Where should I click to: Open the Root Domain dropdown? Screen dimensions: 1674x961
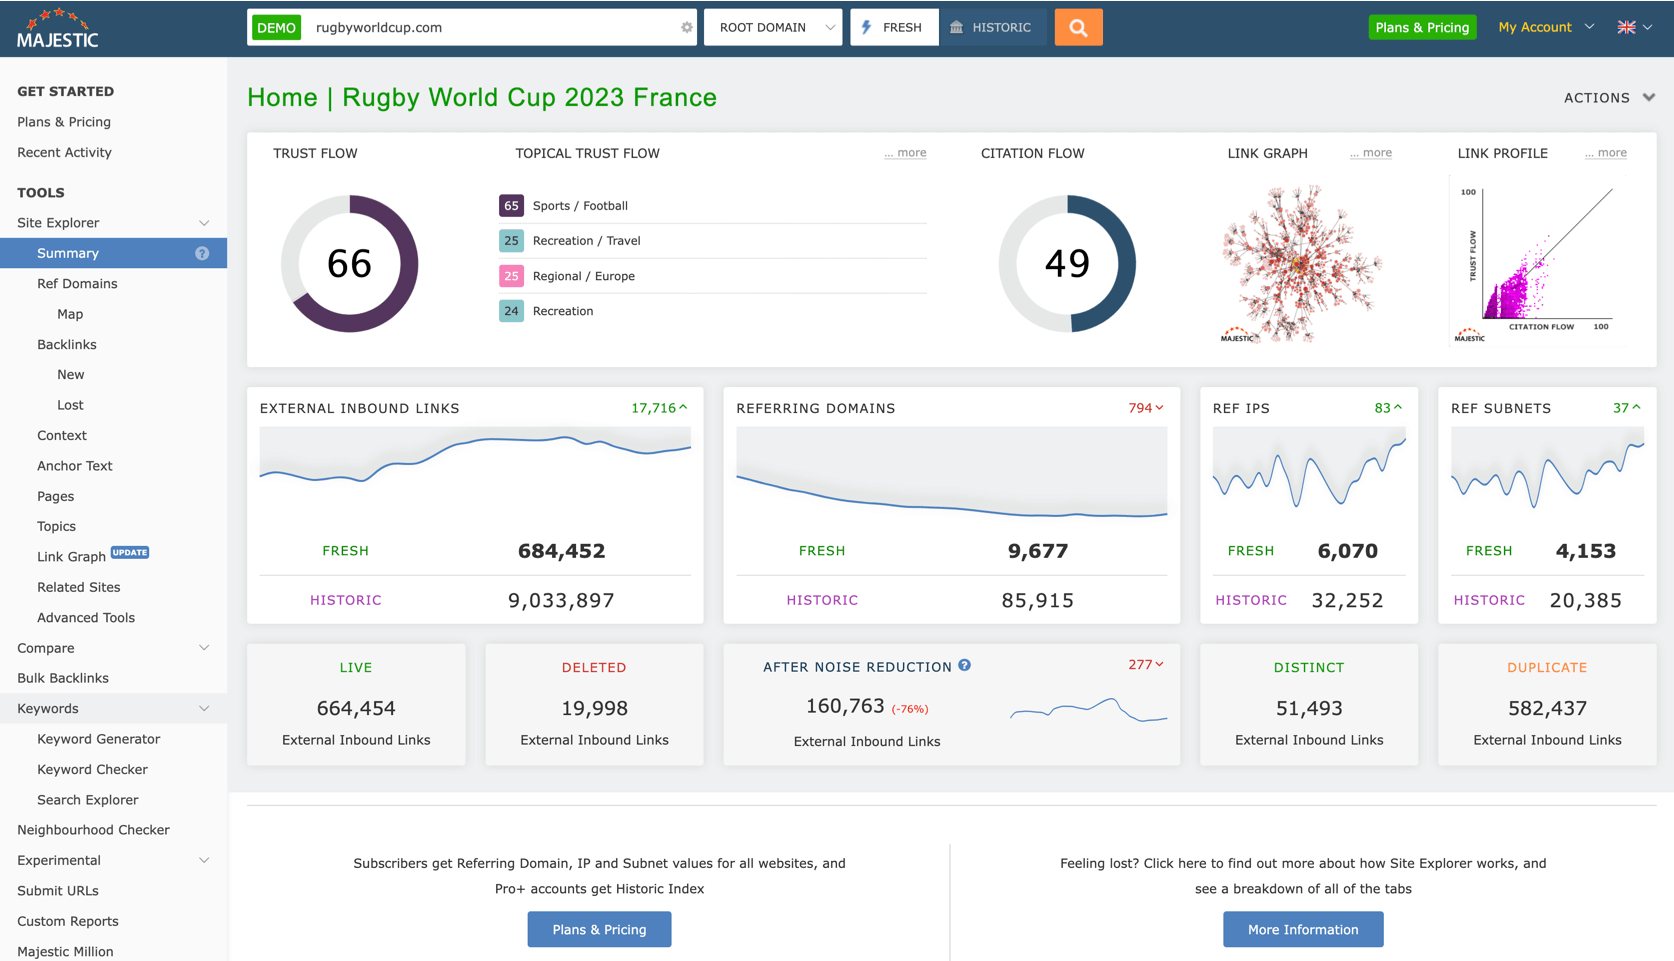coord(773,28)
